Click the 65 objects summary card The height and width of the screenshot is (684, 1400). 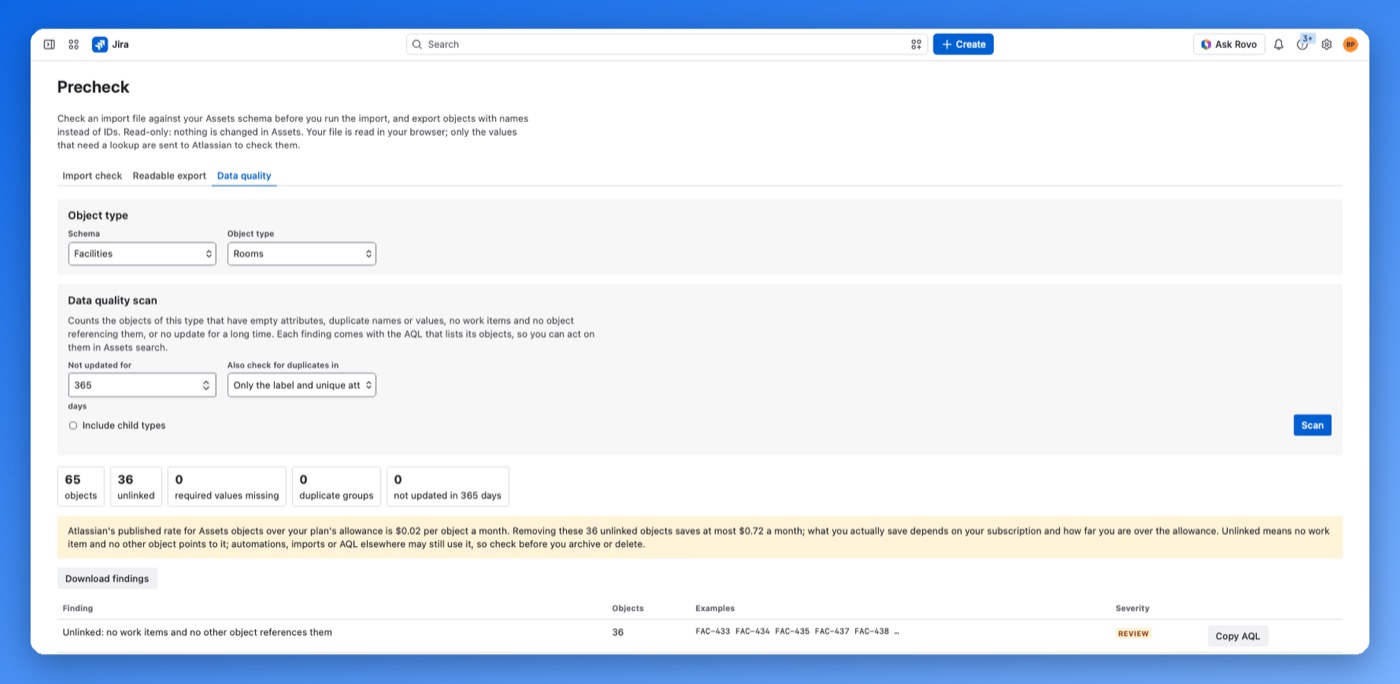coord(81,486)
